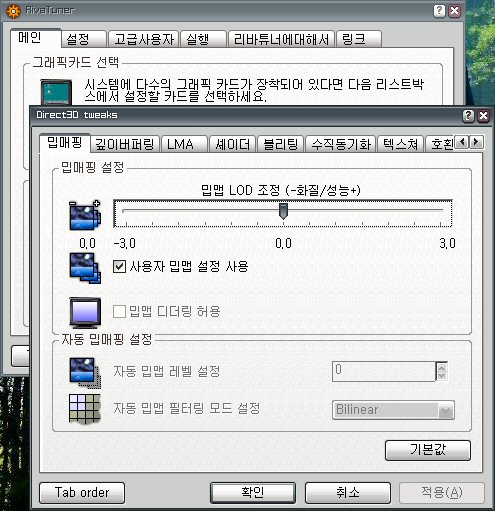Click the mipmap dithering monitor icon
Image resolution: width=495 pixels, height=511 pixels.
[85, 313]
